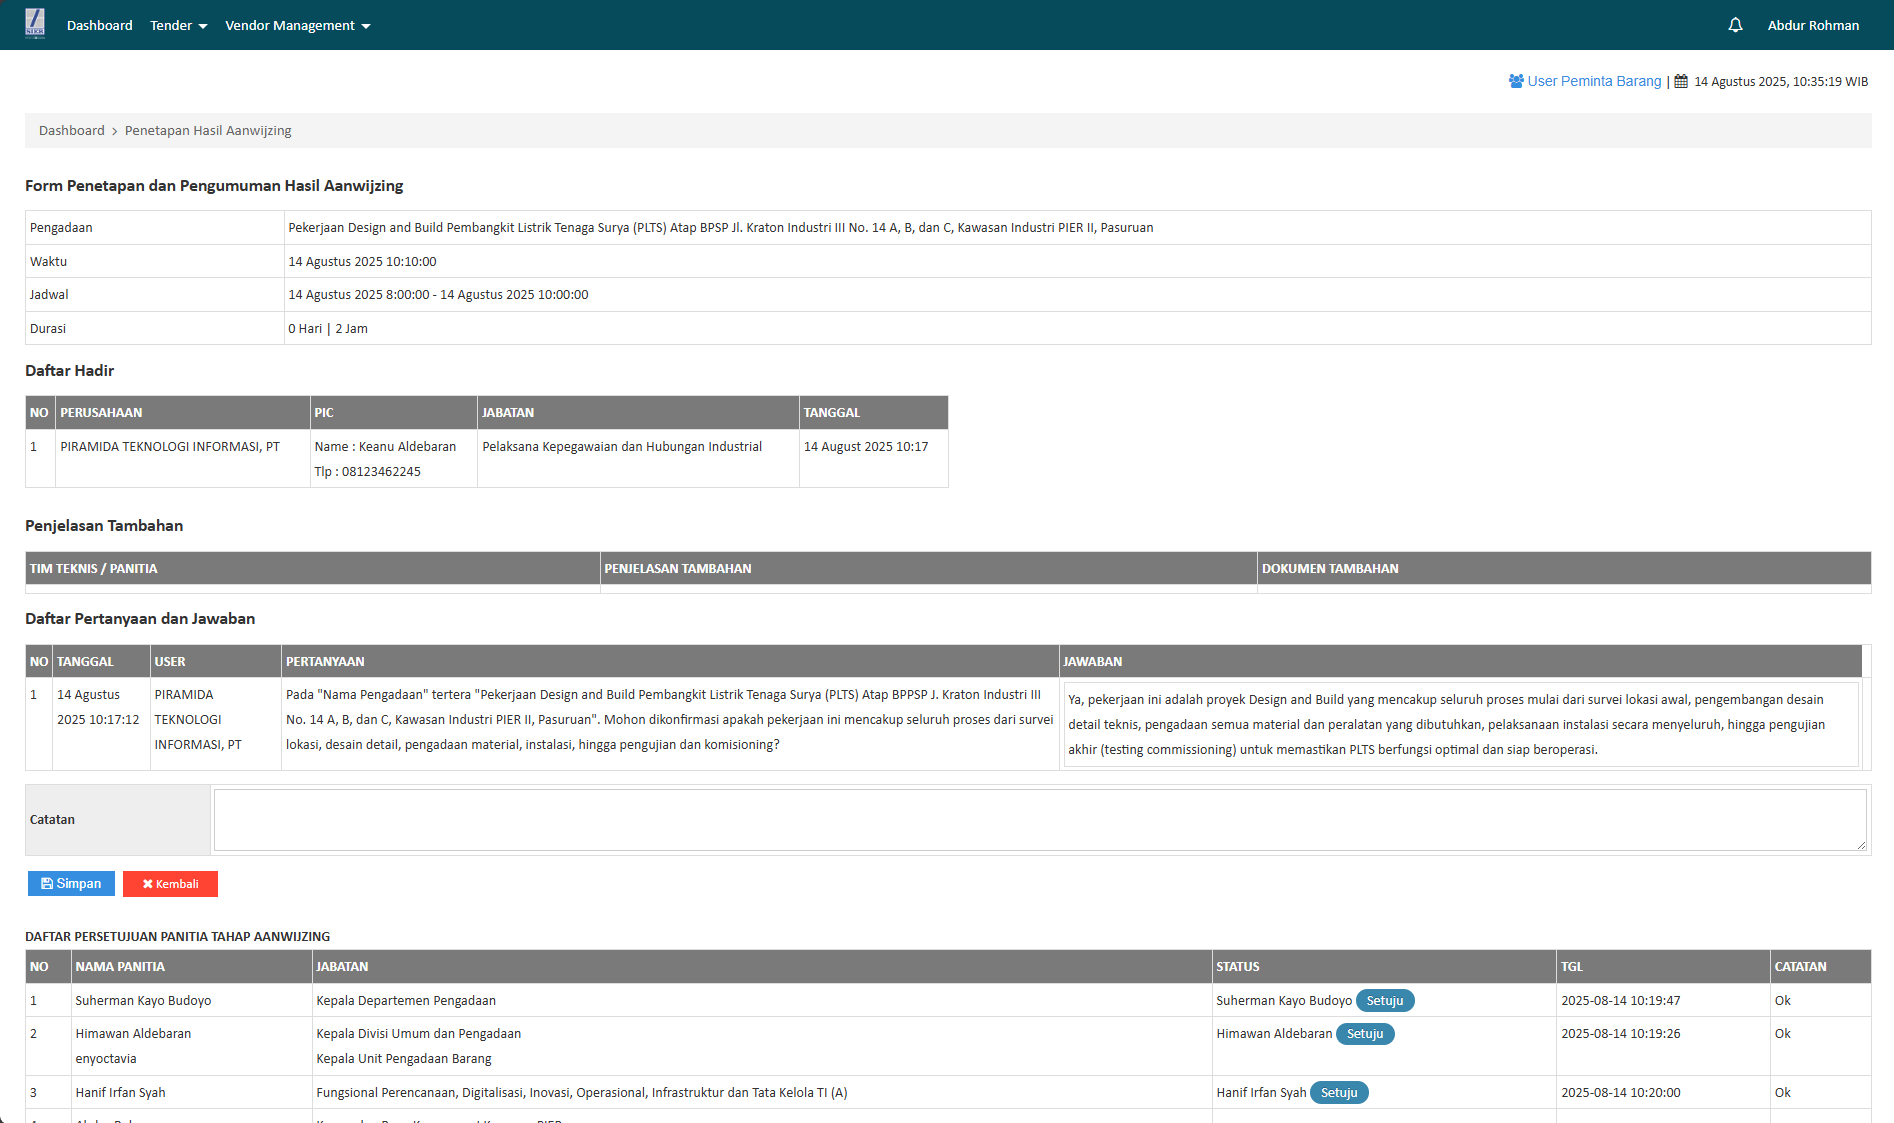Screen dimensions: 1894x1123
Task: Click the User Peminta Barang group icon
Action: click(1516, 81)
